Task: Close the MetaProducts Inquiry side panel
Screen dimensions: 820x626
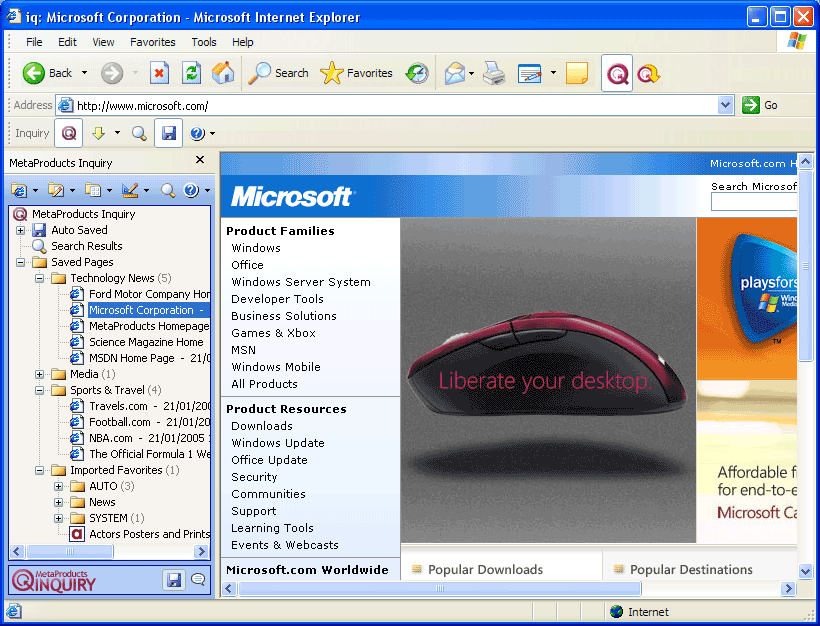Action: [x=200, y=161]
